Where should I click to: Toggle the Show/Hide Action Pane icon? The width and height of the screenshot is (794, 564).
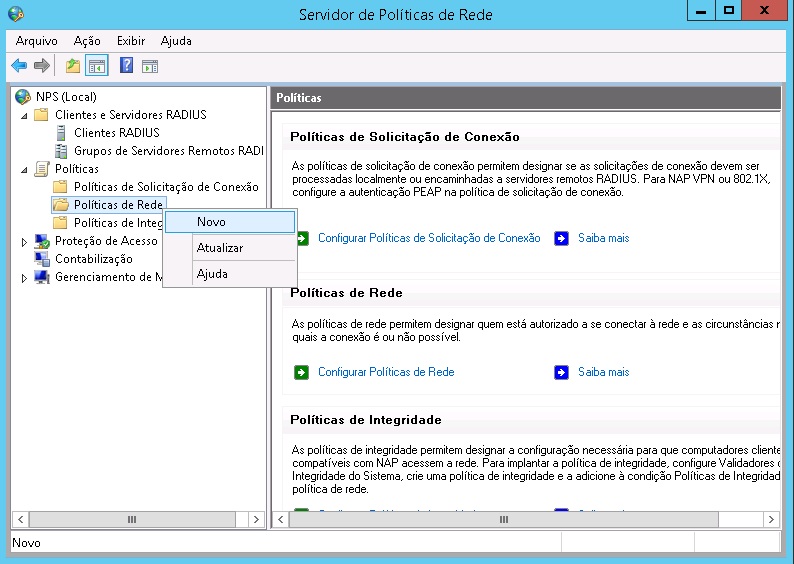[x=150, y=66]
